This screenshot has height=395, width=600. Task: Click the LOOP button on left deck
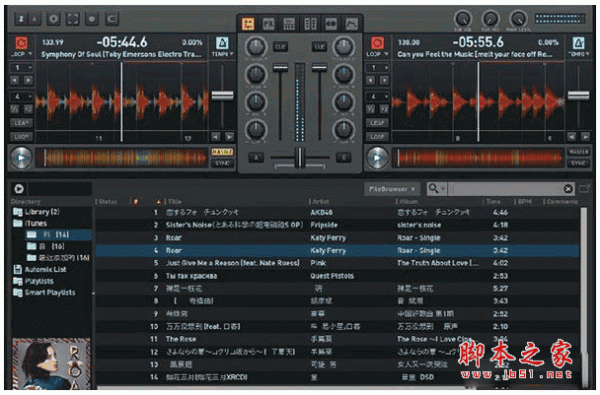(21, 137)
